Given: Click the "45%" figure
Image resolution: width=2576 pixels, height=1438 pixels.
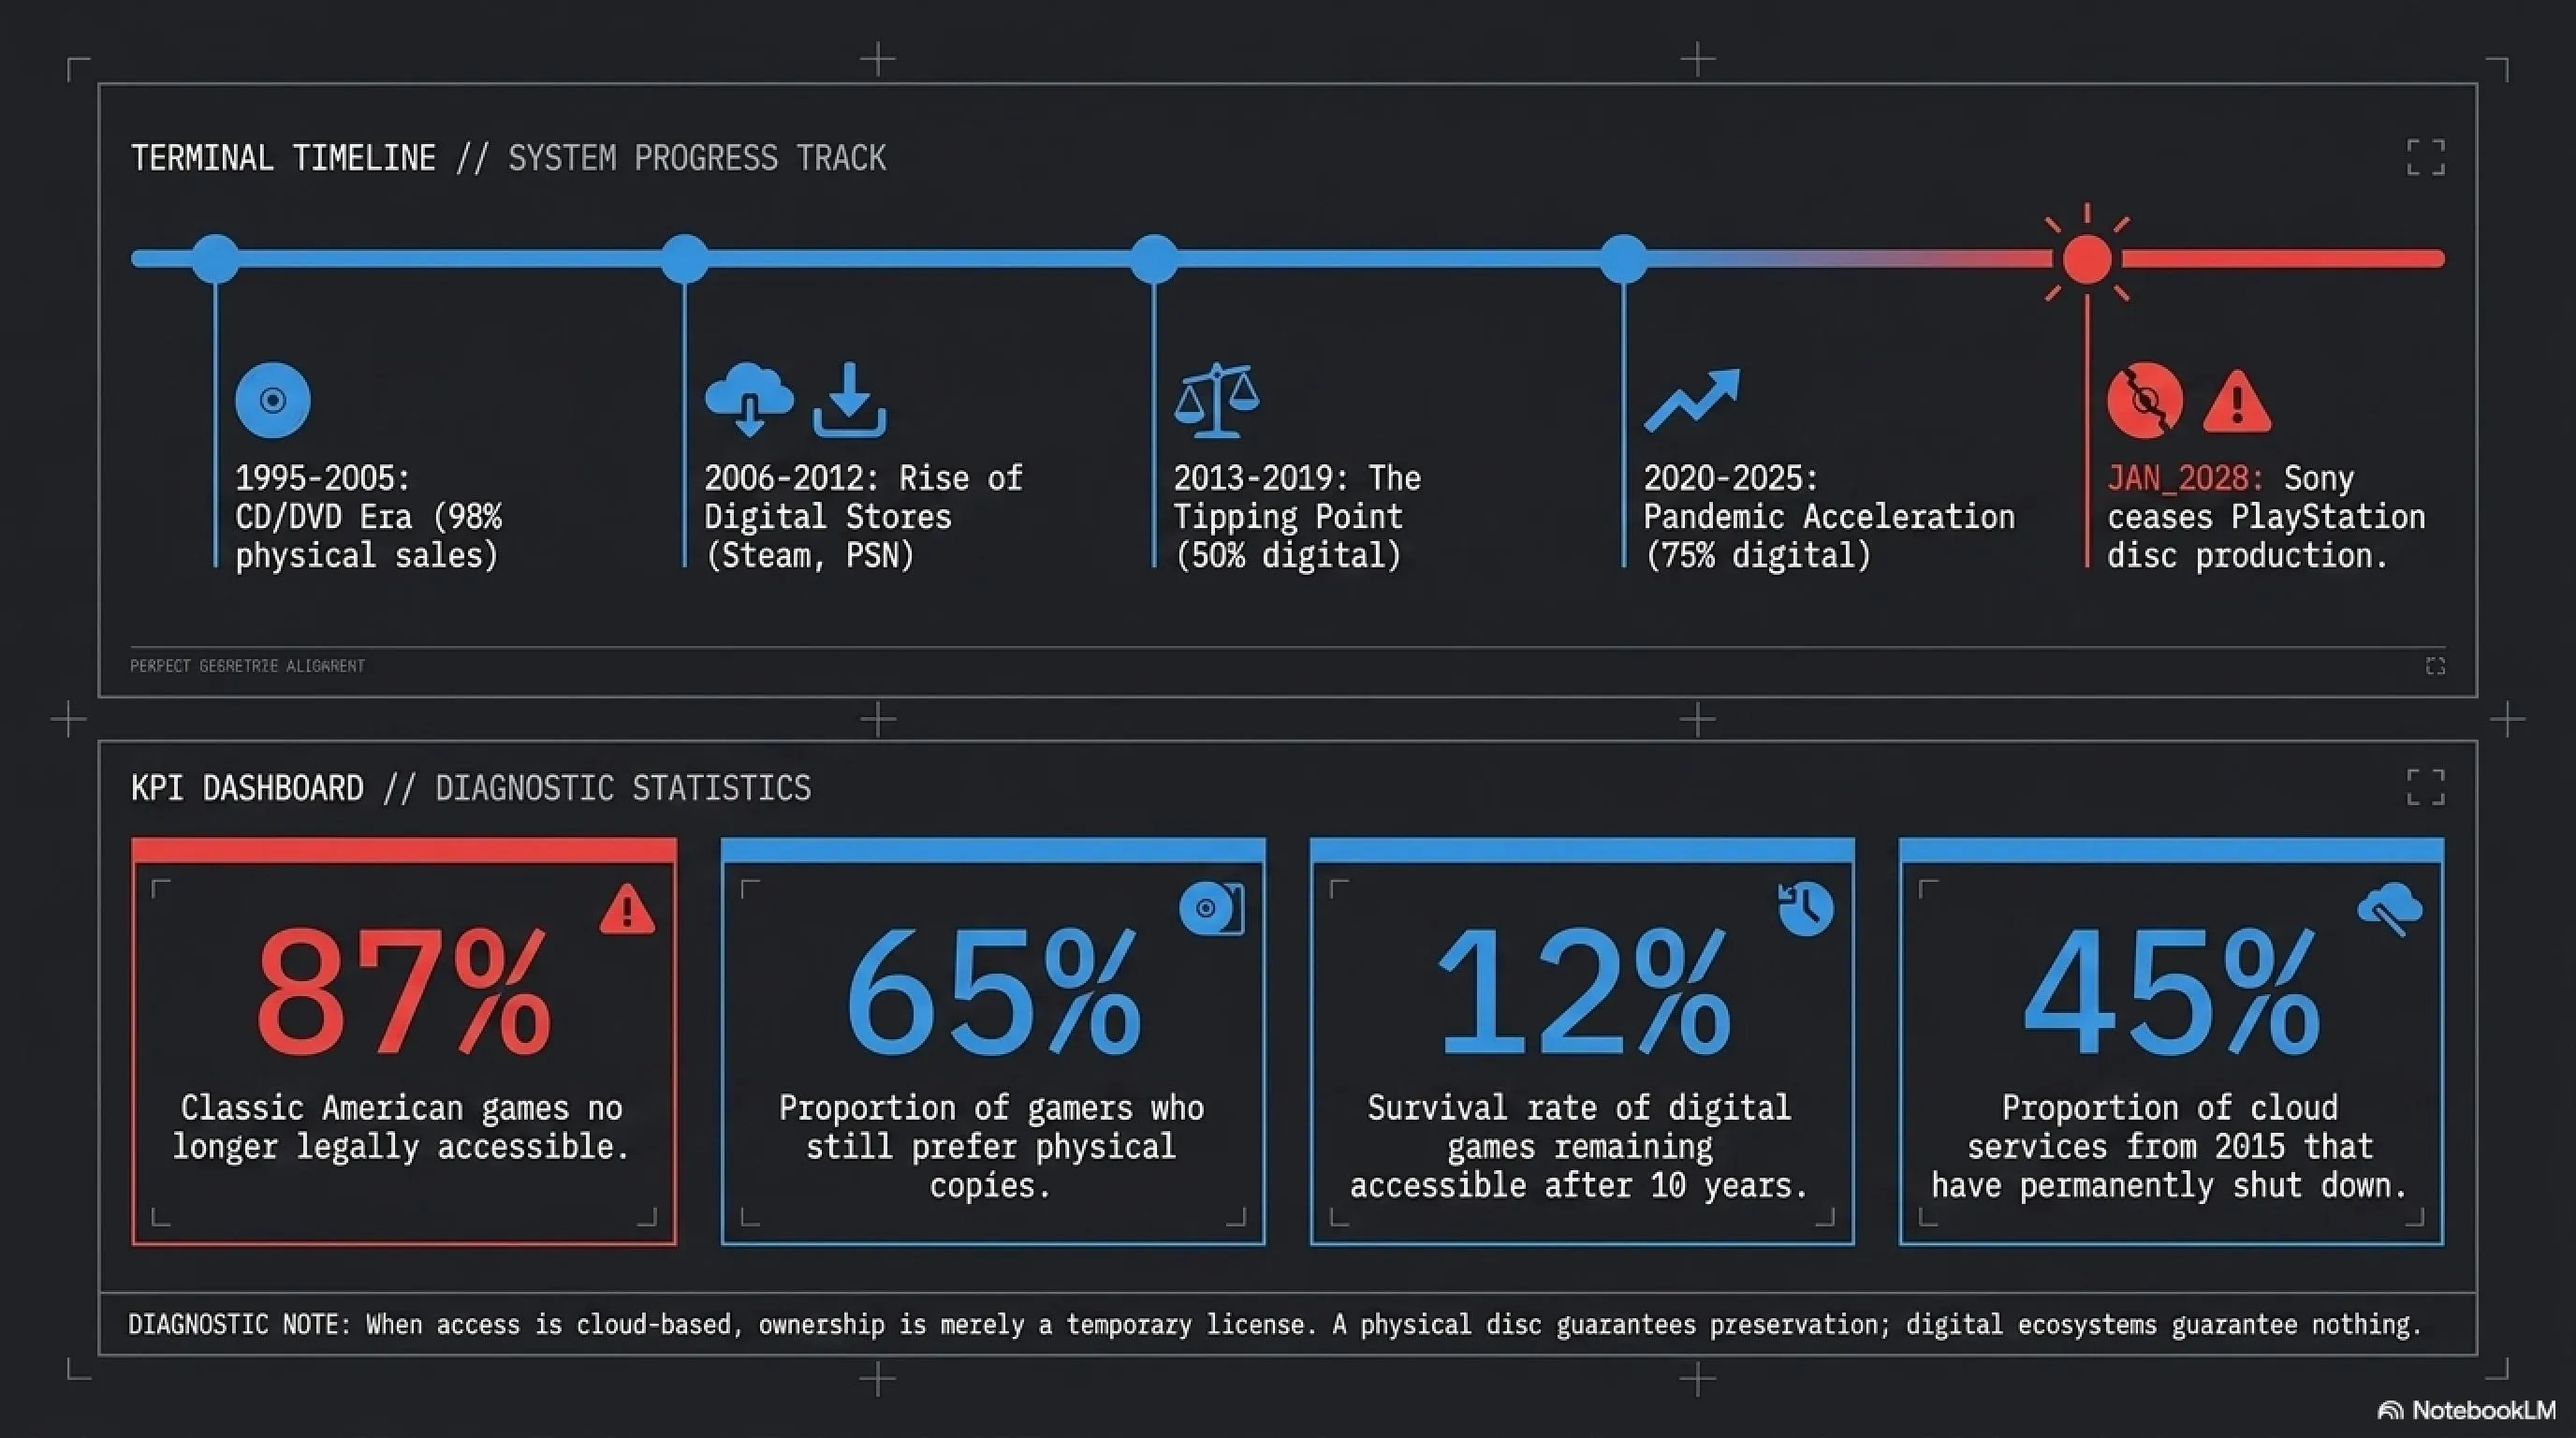Looking at the screenshot, I should [x=2171, y=991].
